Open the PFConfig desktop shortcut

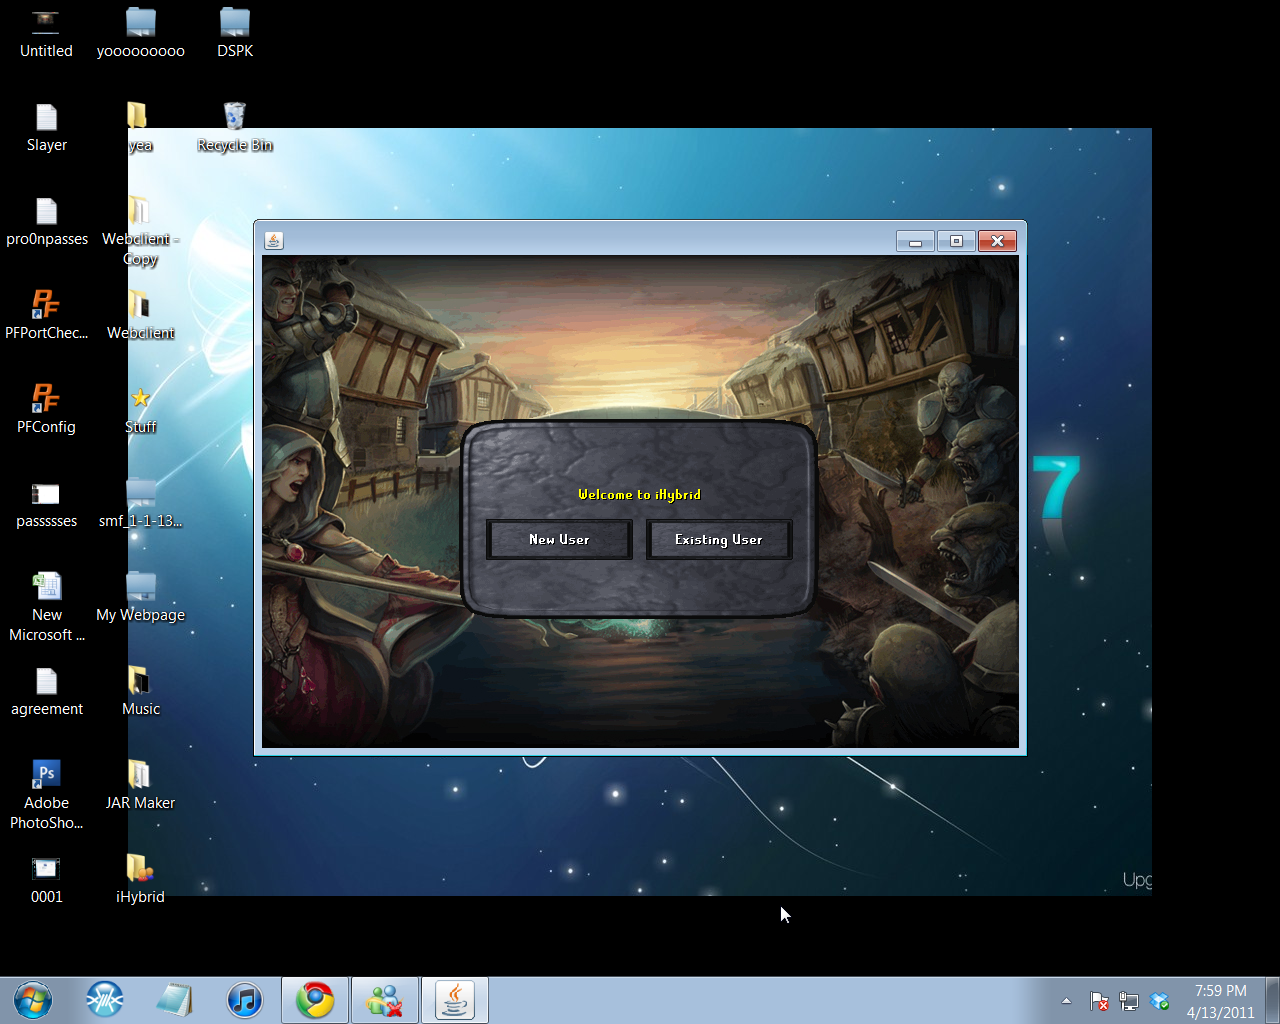tap(46, 408)
